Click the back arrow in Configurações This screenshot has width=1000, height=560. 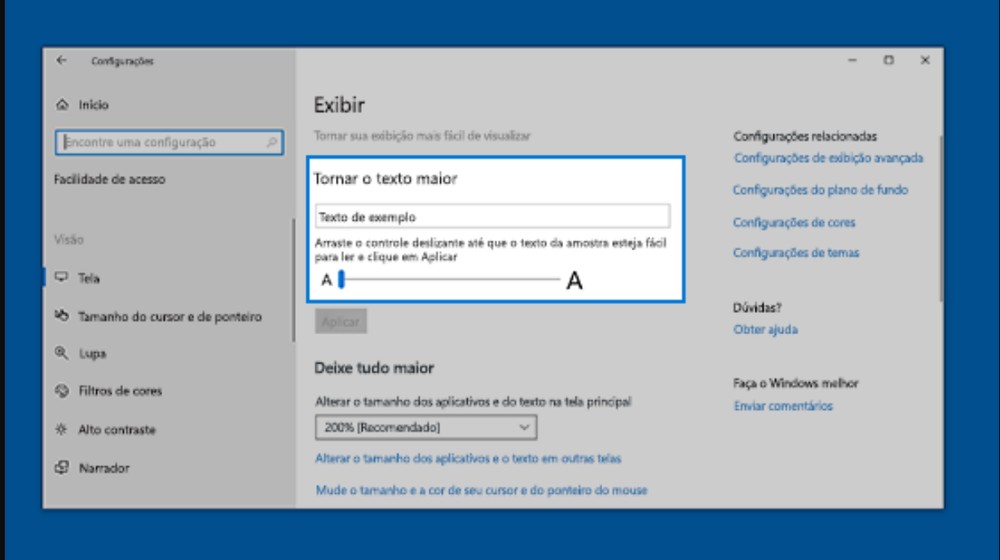61,61
